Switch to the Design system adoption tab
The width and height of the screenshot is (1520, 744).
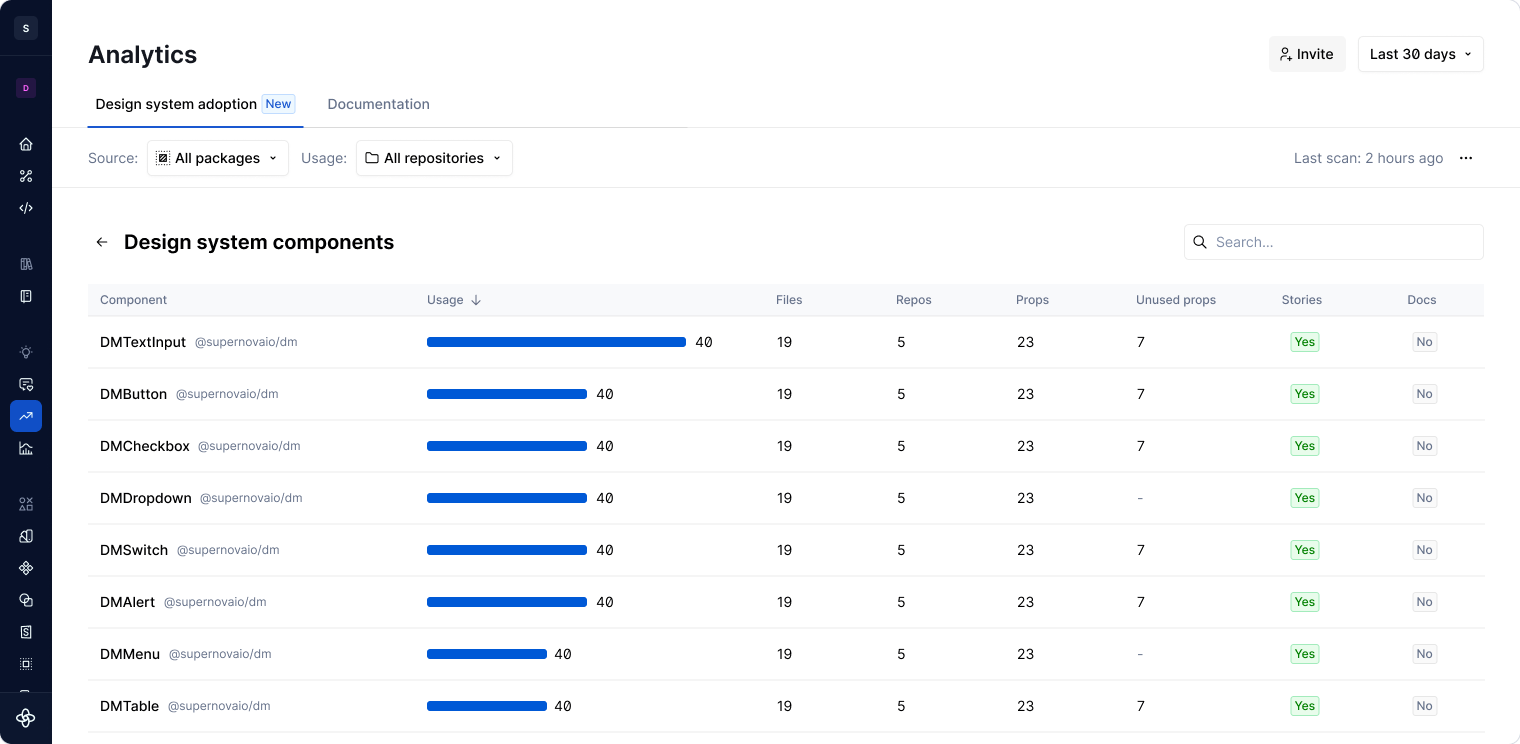click(x=195, y=104)
